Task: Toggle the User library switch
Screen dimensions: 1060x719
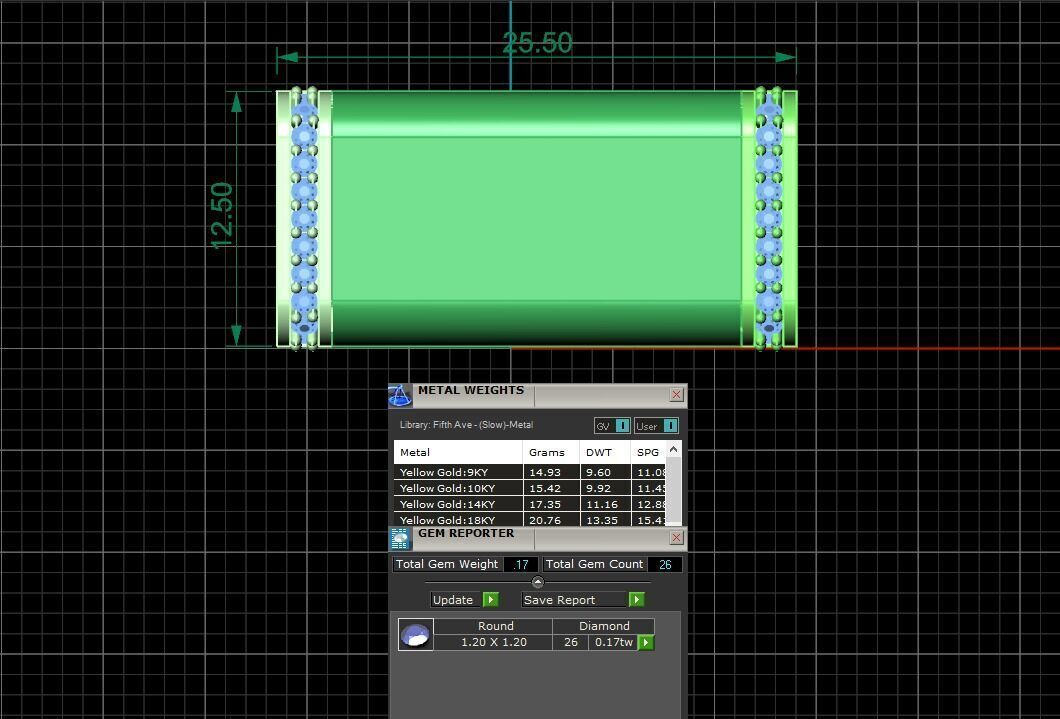Action: point(671,426)
